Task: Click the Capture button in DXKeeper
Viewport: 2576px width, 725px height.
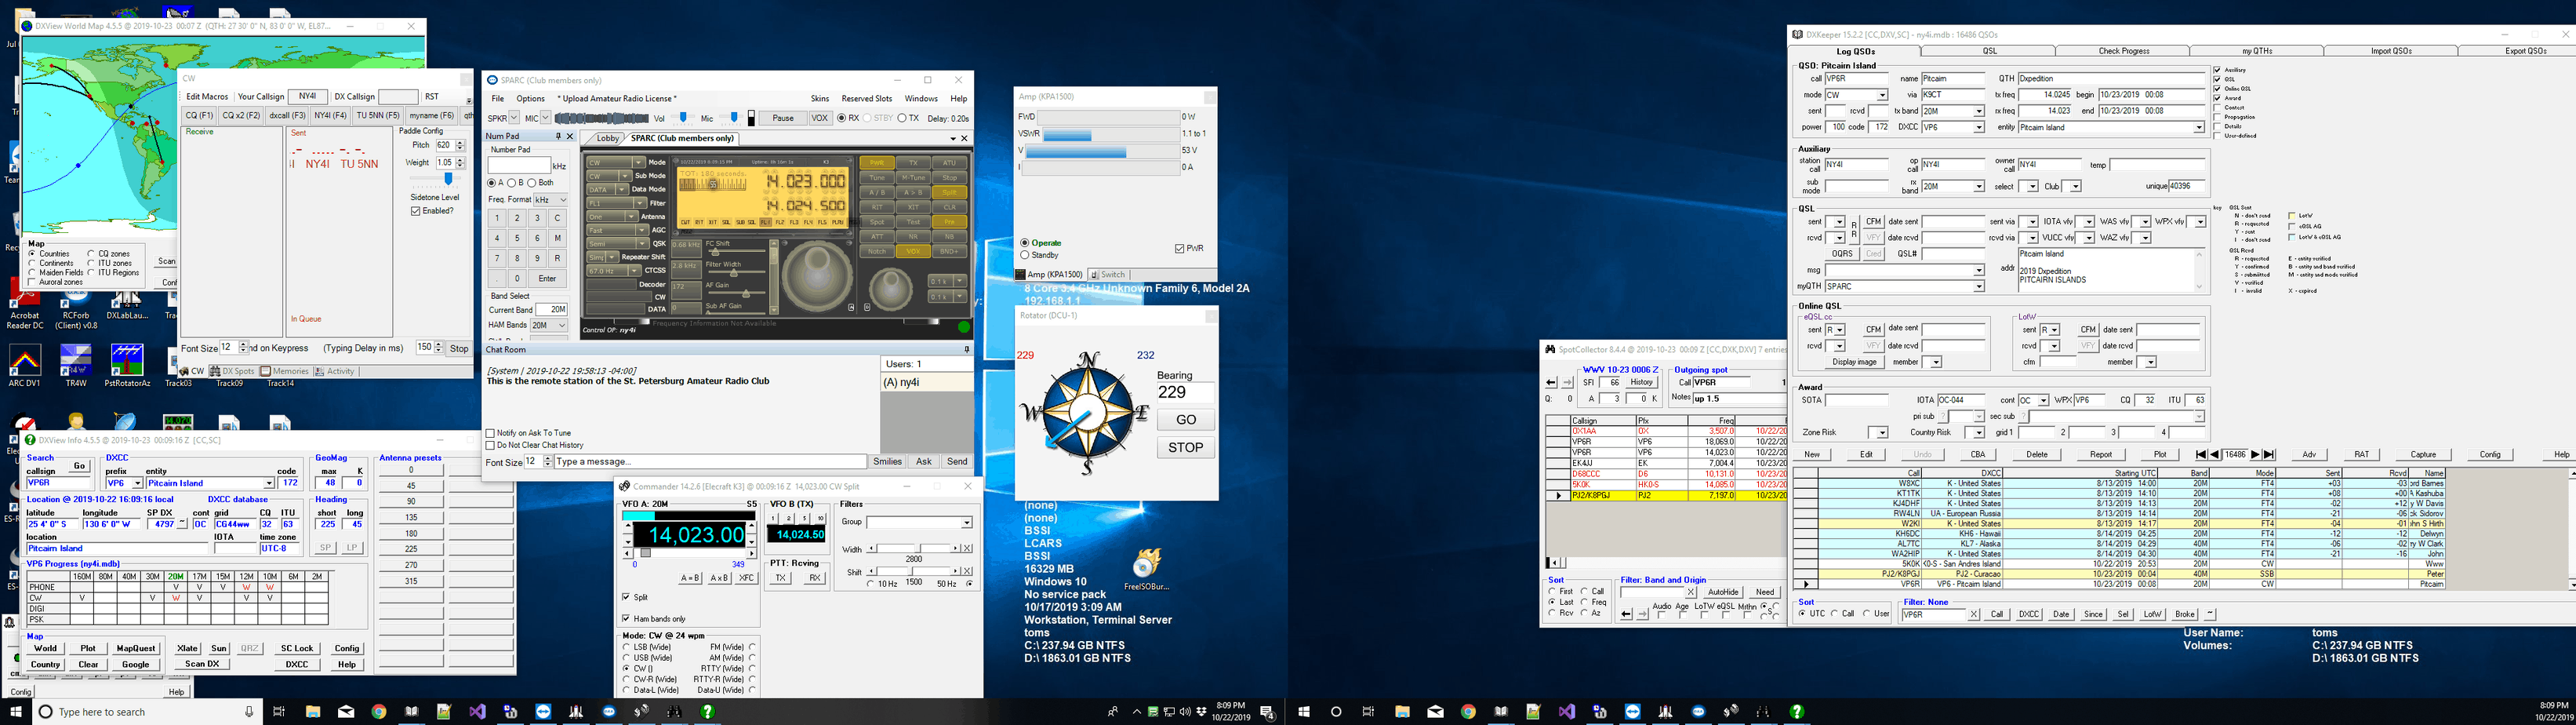Action: click(x=2423, y=455)
